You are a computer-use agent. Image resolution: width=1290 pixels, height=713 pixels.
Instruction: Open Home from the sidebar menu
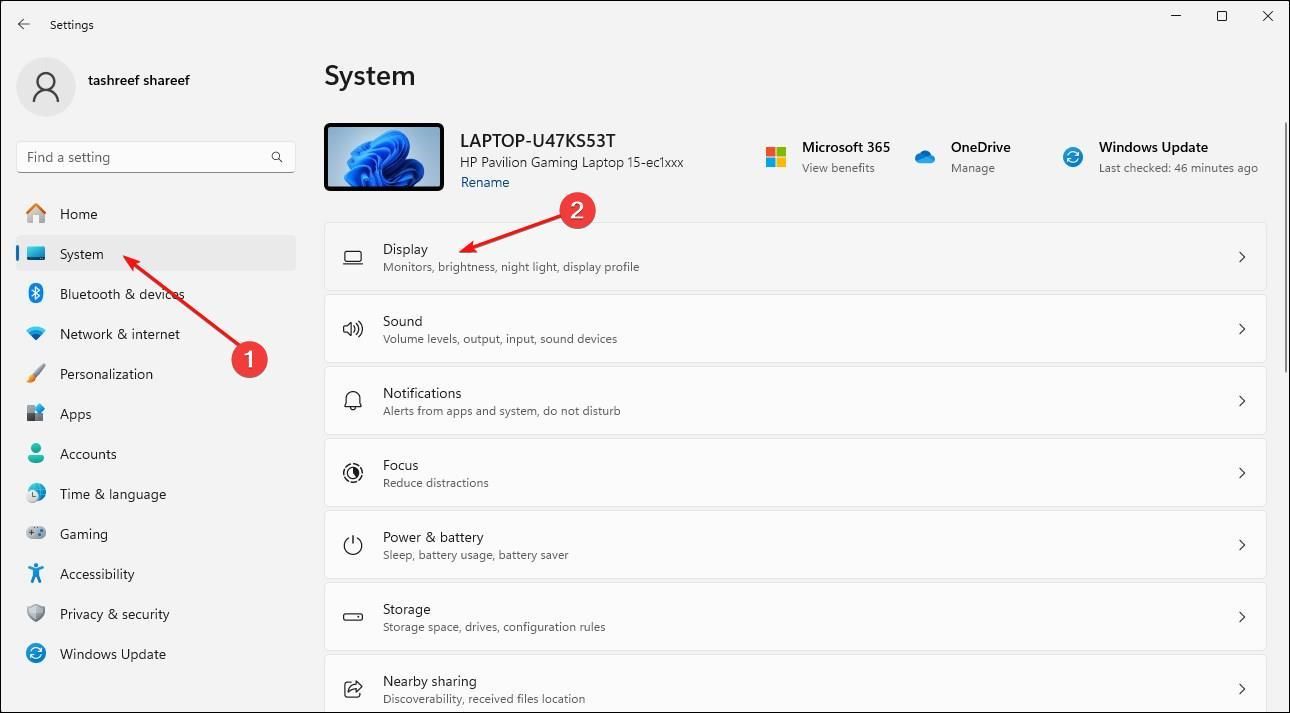[78, 213]
